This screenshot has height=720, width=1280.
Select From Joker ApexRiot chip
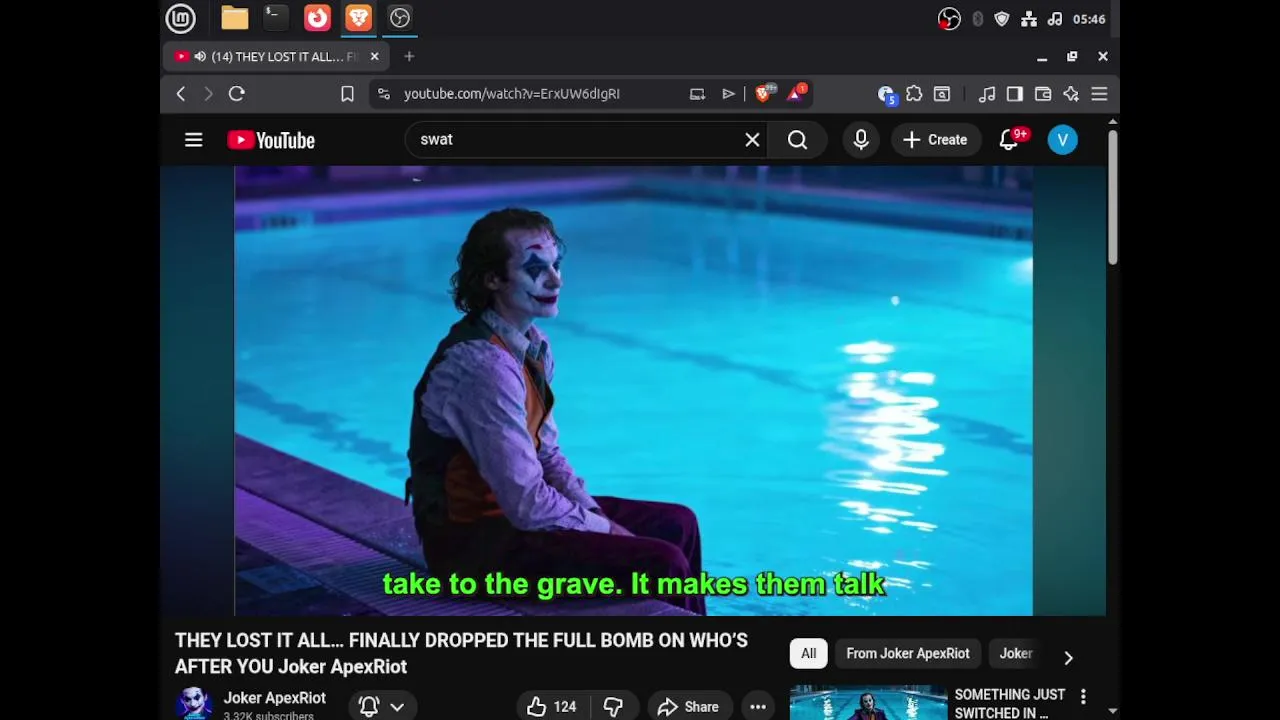pos(908,654)
